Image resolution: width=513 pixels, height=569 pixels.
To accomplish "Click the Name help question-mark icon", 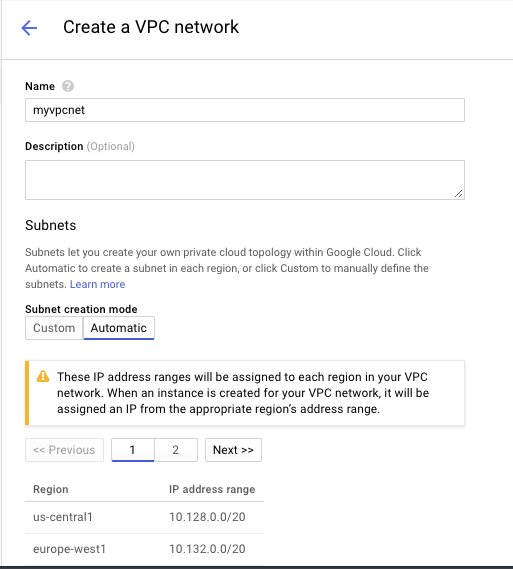I will [68, 86].
